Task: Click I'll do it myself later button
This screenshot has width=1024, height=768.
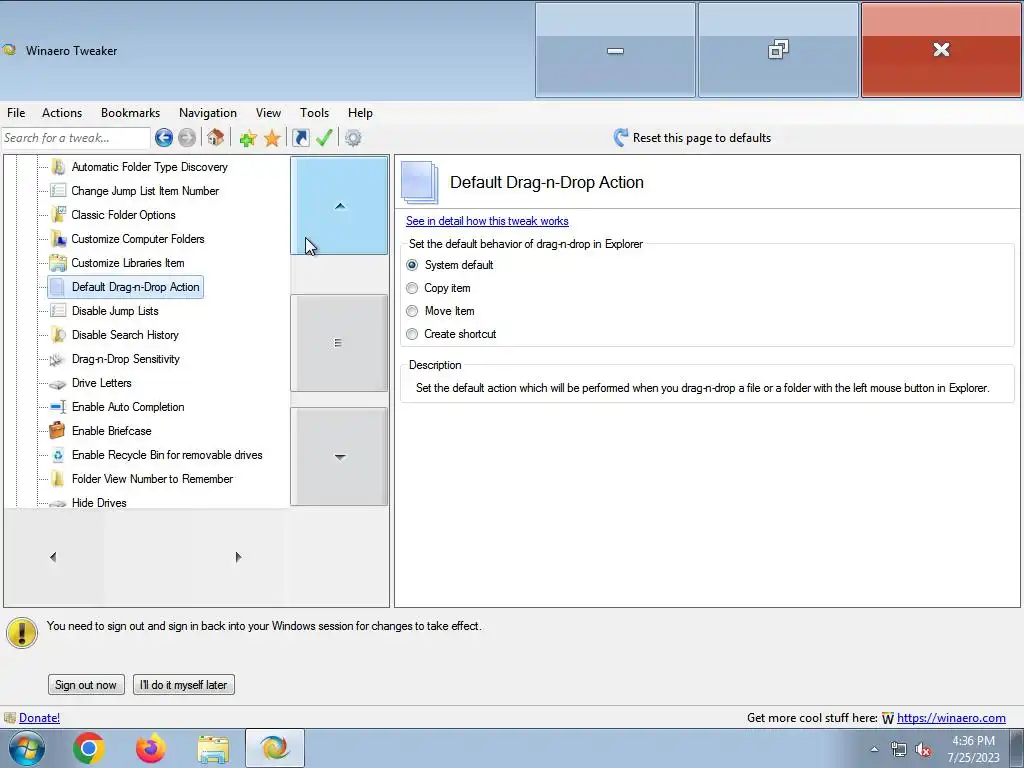Action: pos(184,685)
